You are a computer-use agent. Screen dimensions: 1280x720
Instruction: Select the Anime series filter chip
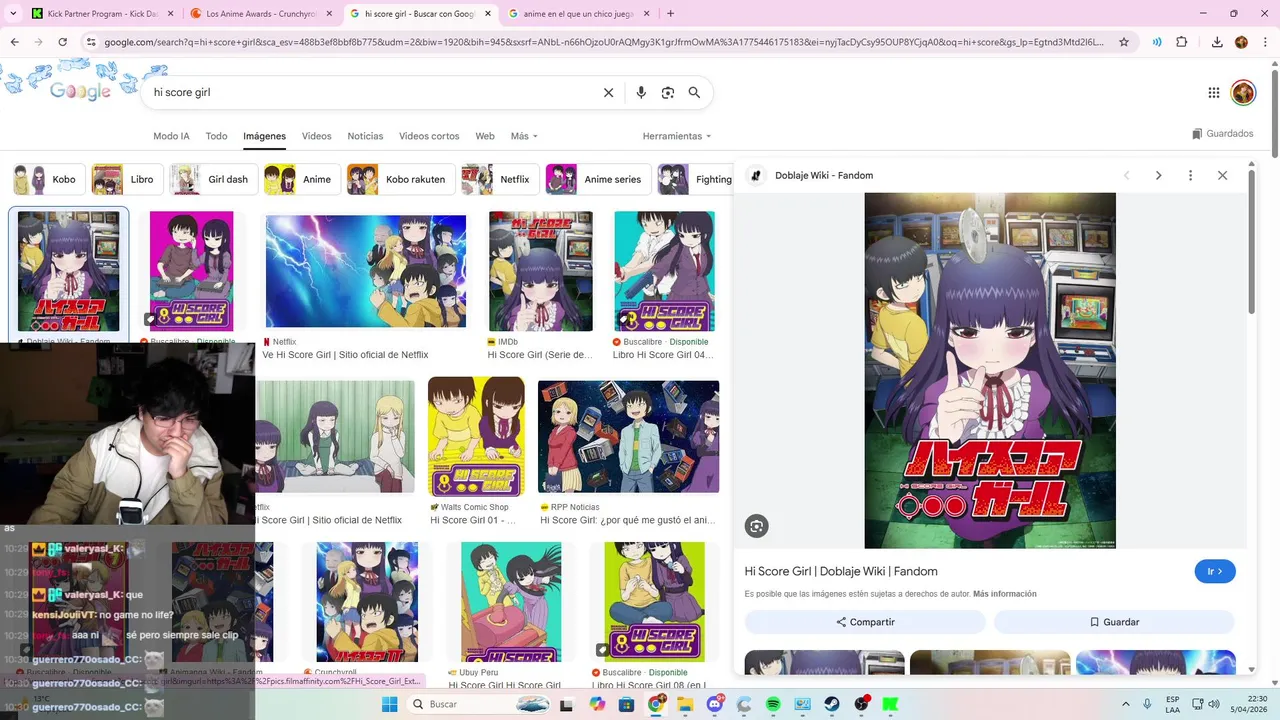[x=598, y=179]
